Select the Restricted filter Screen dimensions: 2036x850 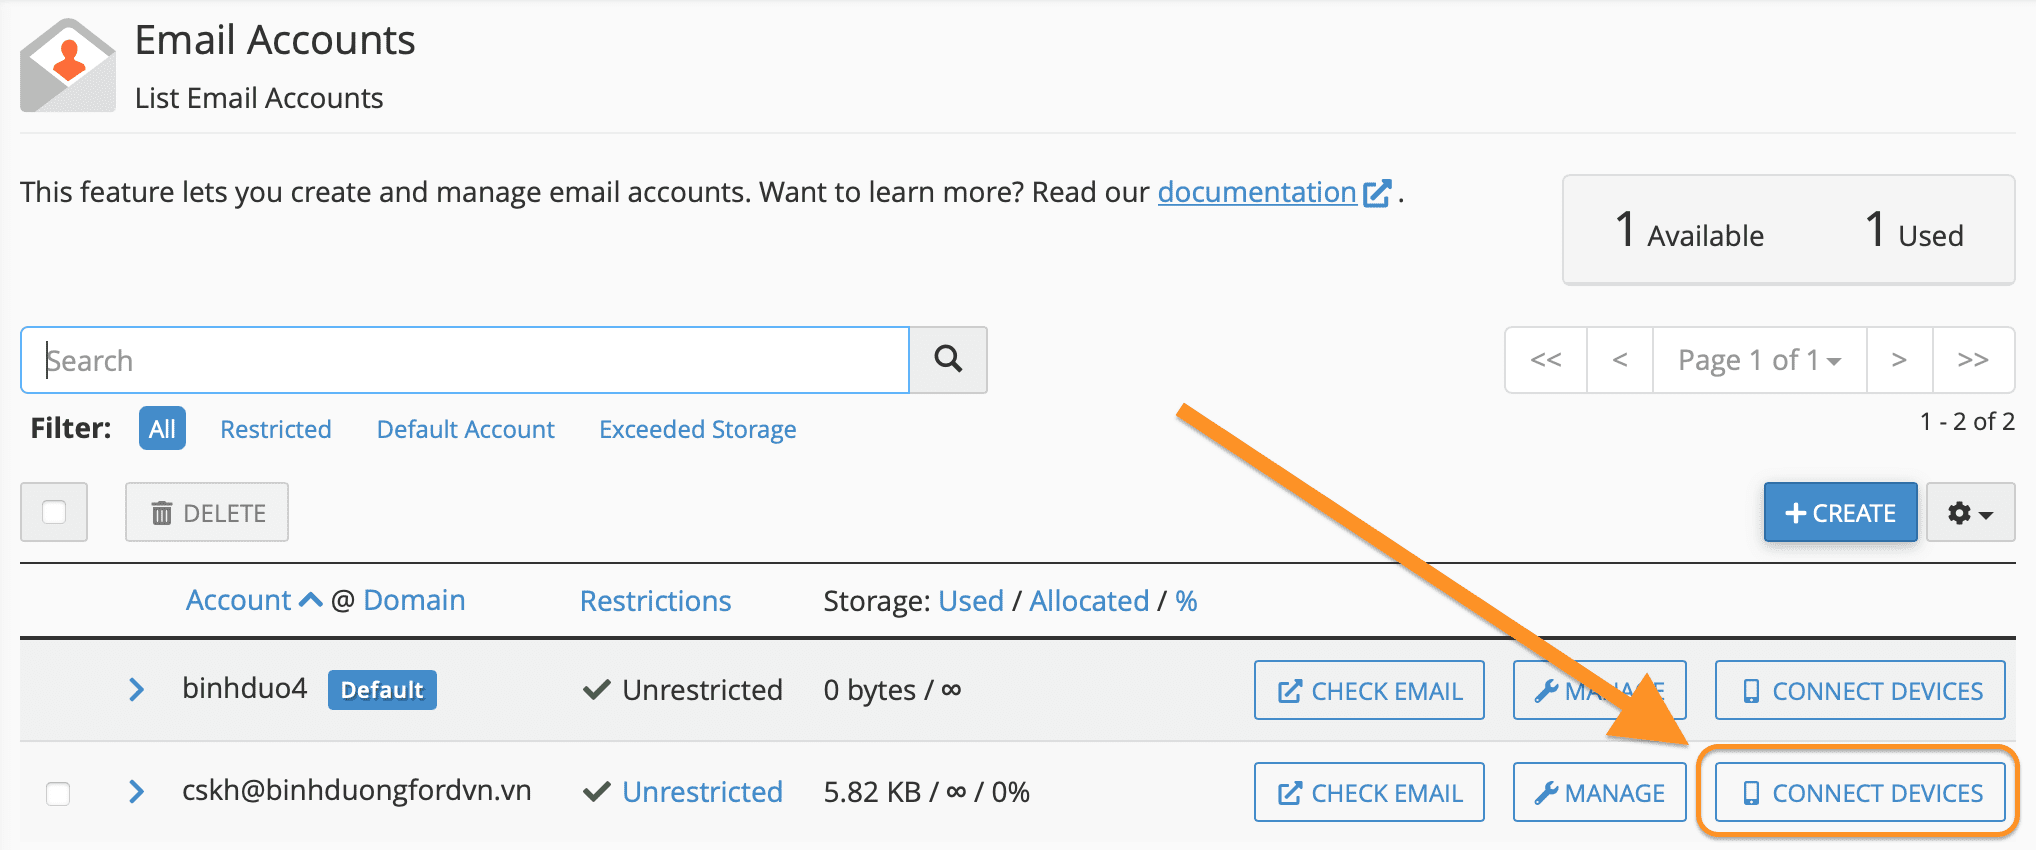(275, 429)
